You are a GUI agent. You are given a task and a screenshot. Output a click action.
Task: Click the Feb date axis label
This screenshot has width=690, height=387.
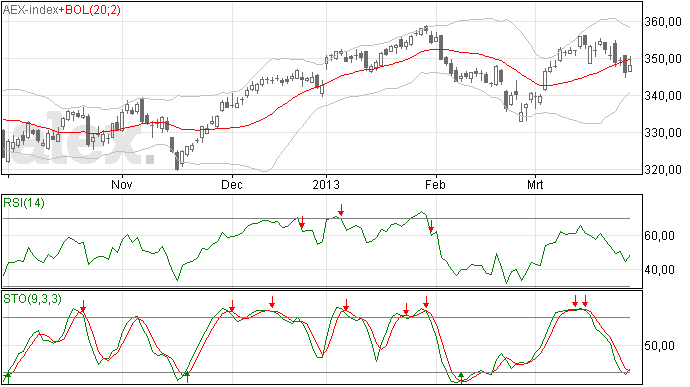[435, 184]
